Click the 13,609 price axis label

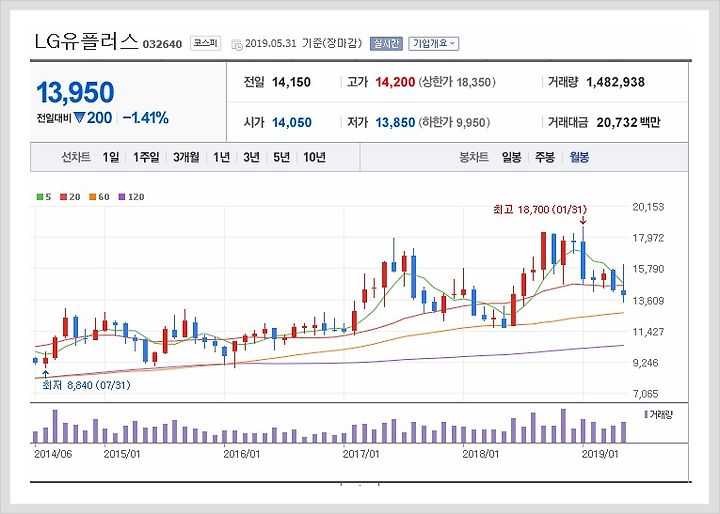648,301
